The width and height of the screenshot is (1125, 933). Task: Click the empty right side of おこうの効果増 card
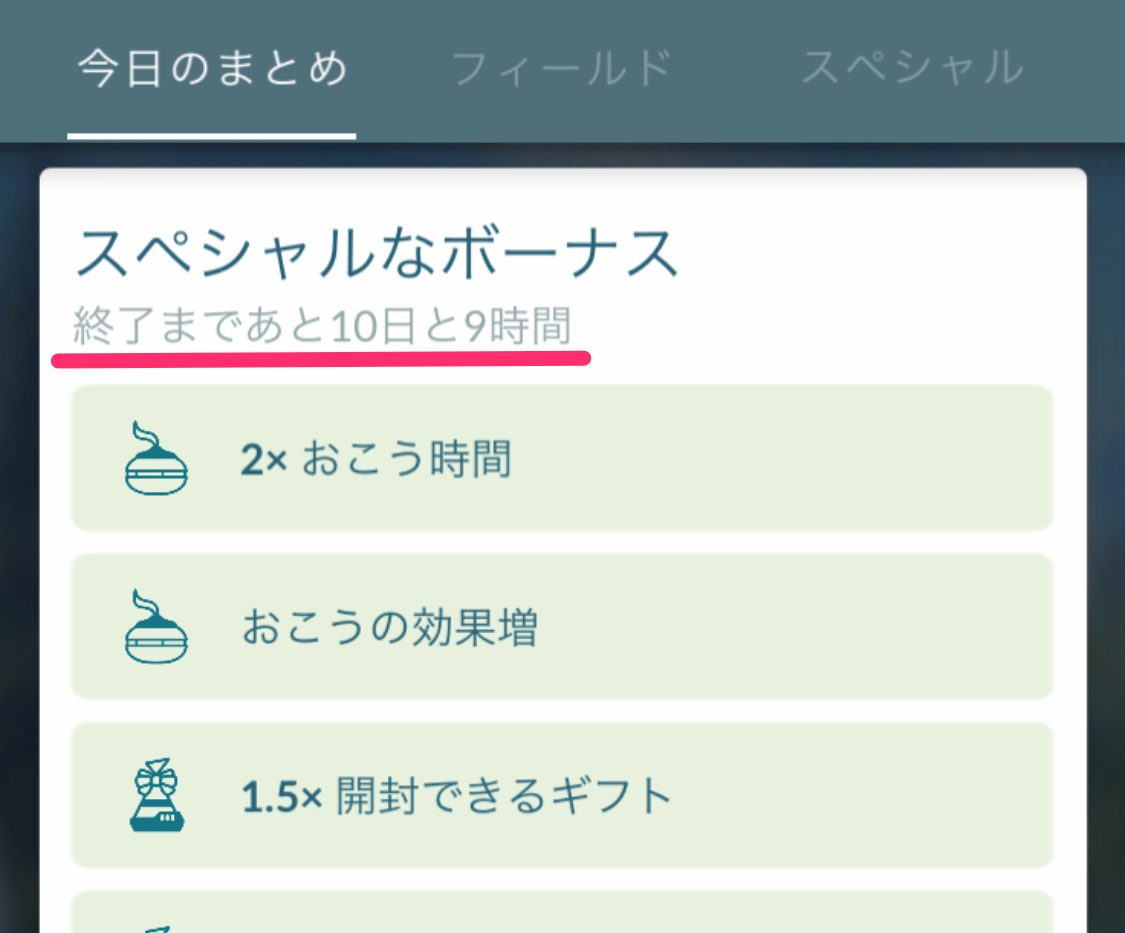[x=796, y=627]
